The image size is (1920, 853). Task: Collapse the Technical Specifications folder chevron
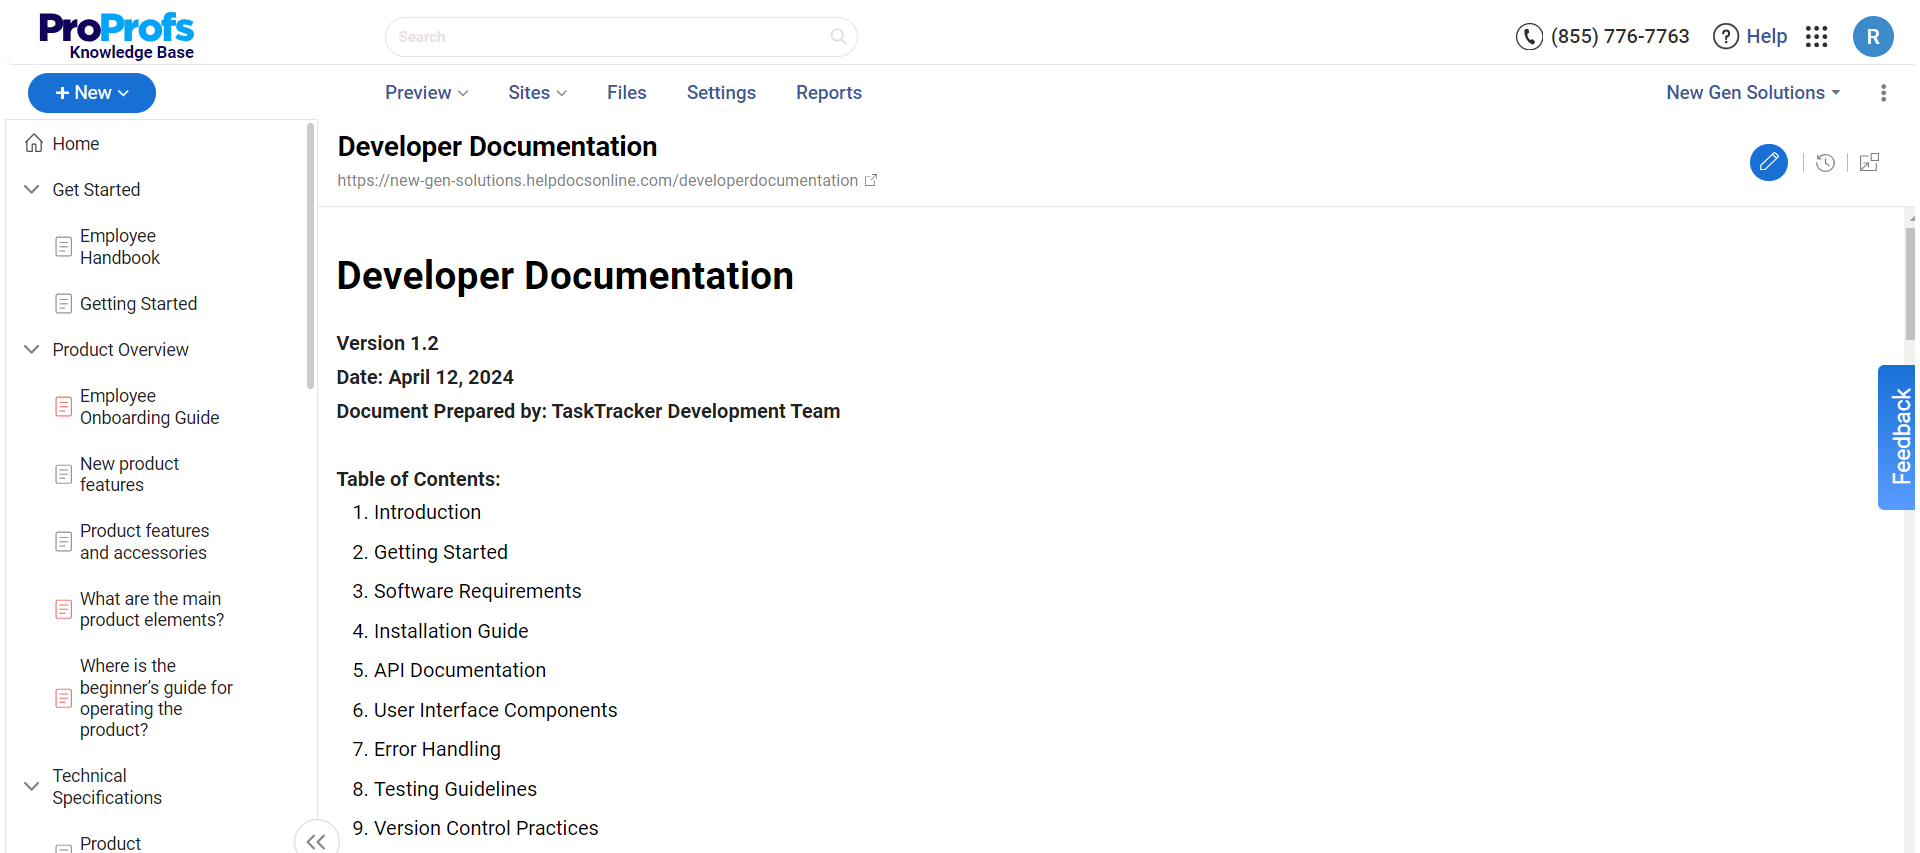32,786
